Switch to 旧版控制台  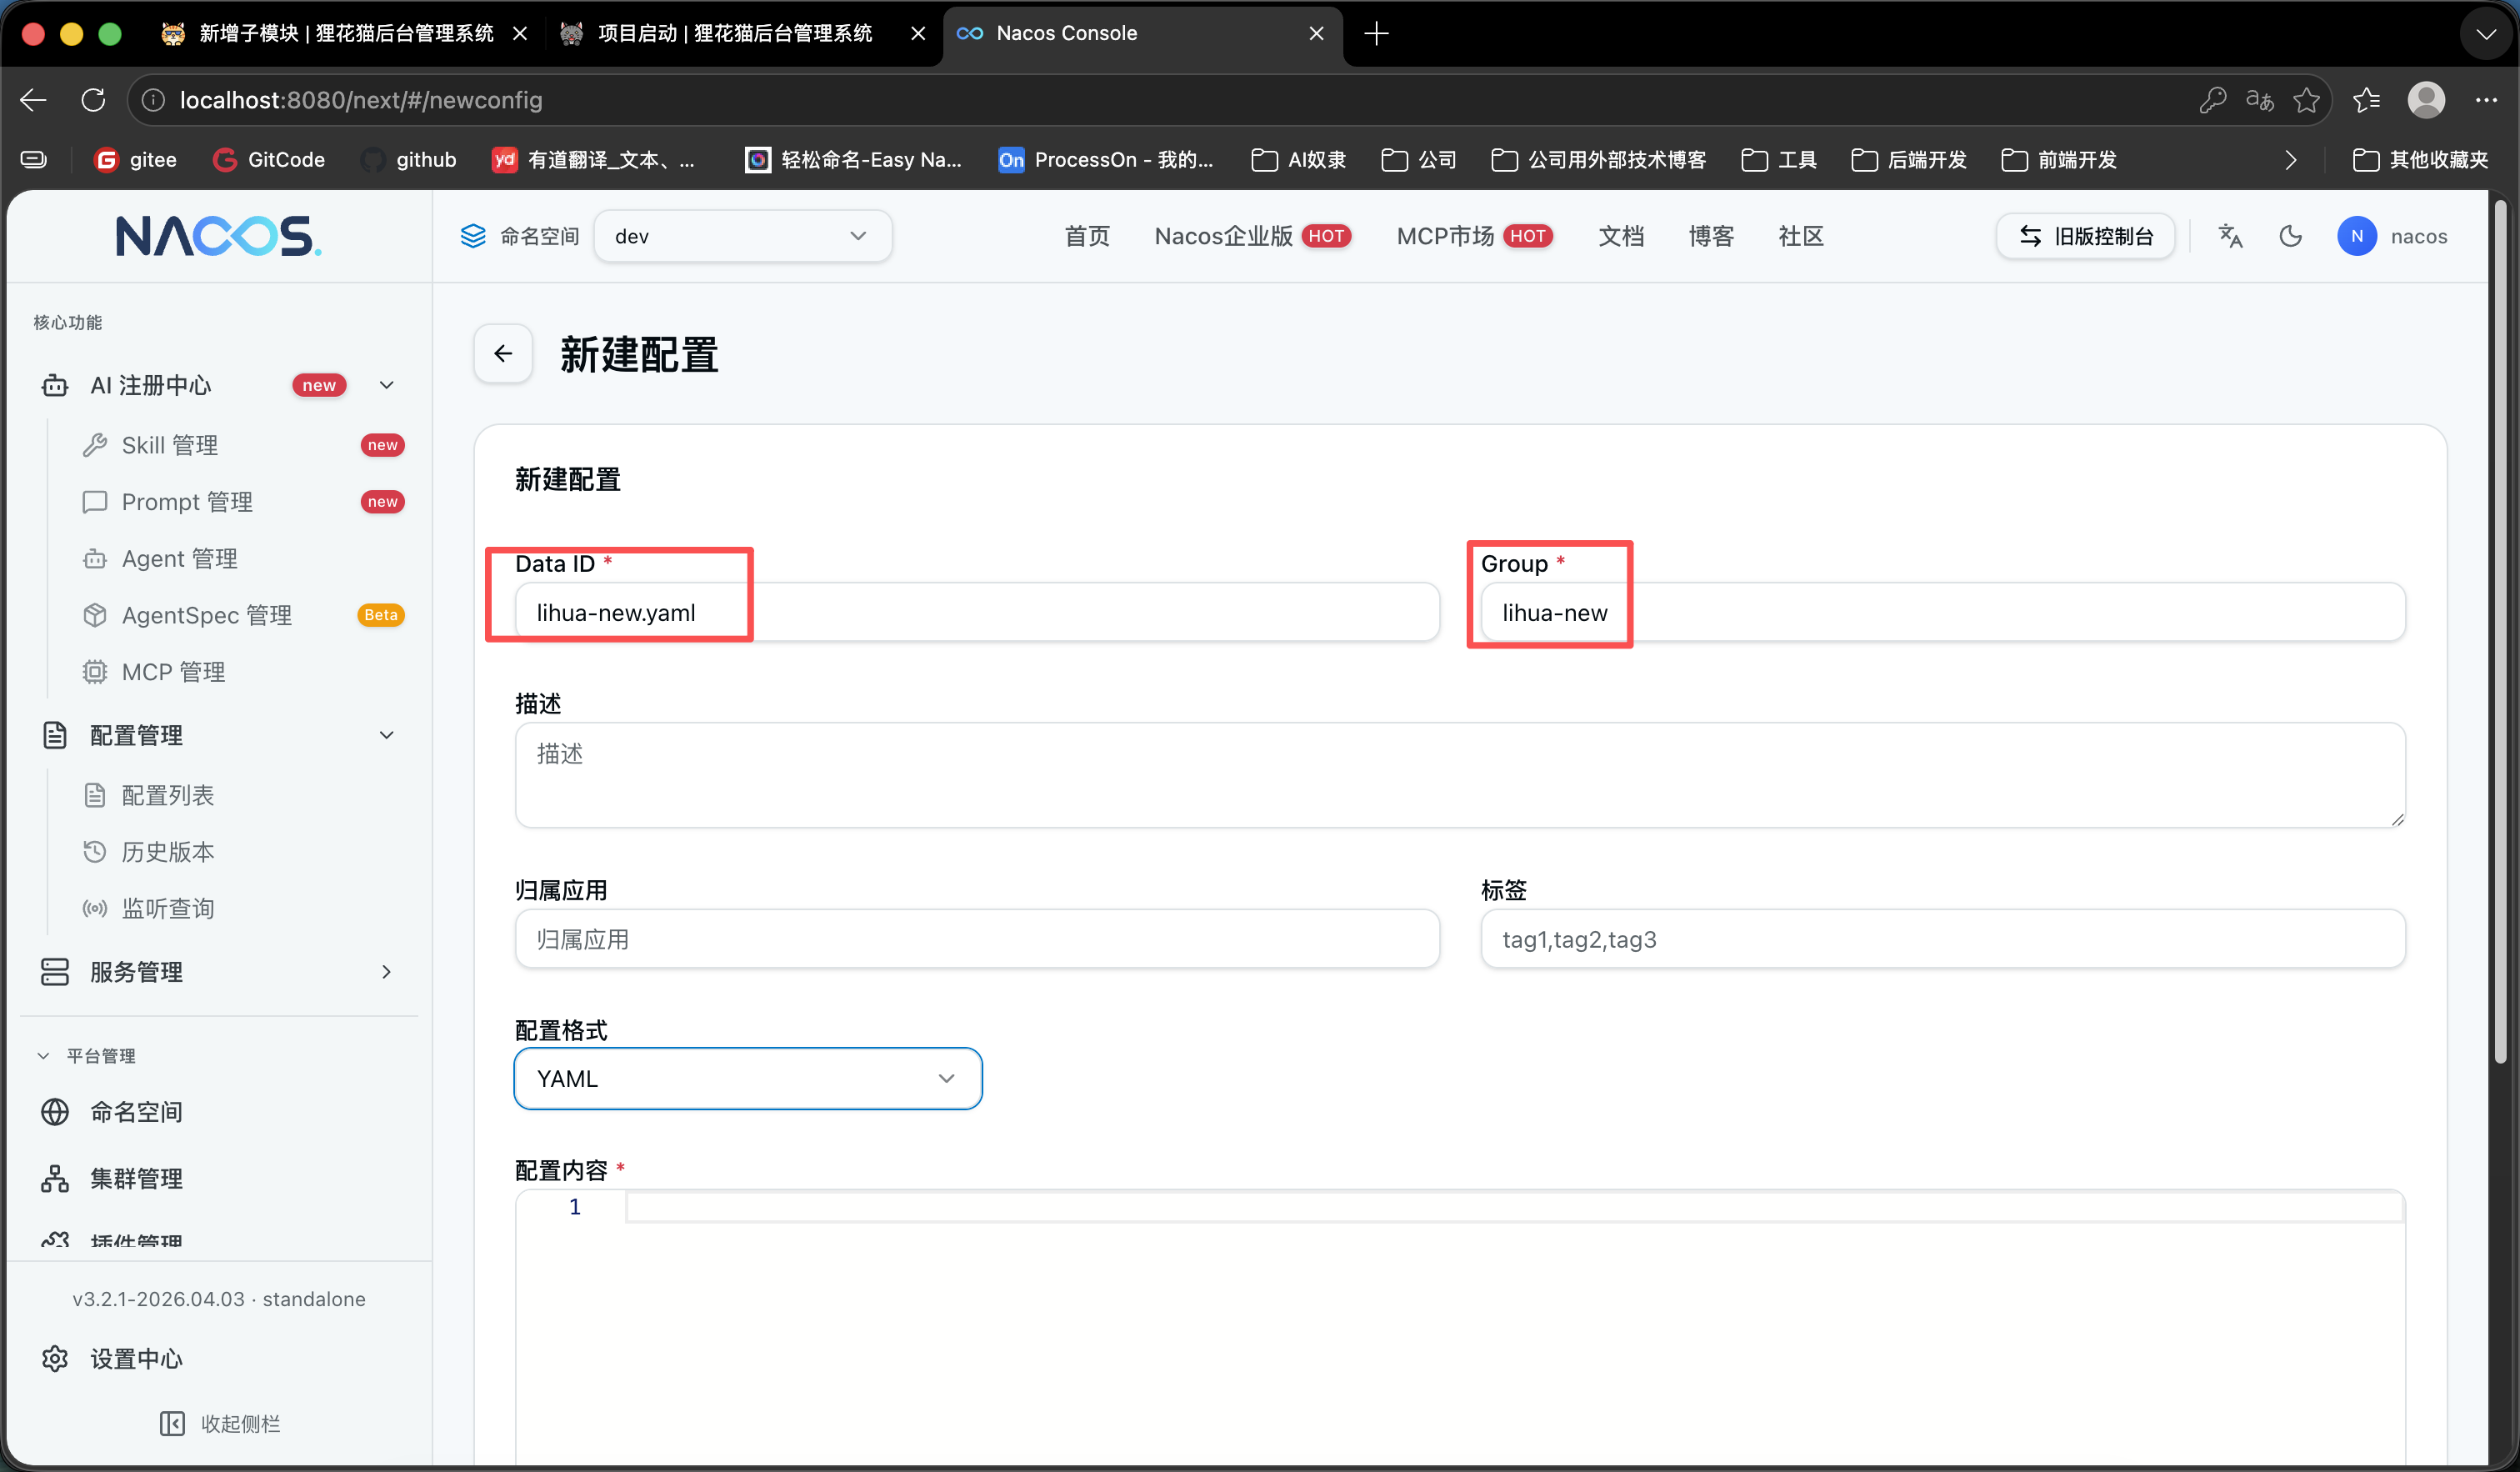tap(2086, 236)
